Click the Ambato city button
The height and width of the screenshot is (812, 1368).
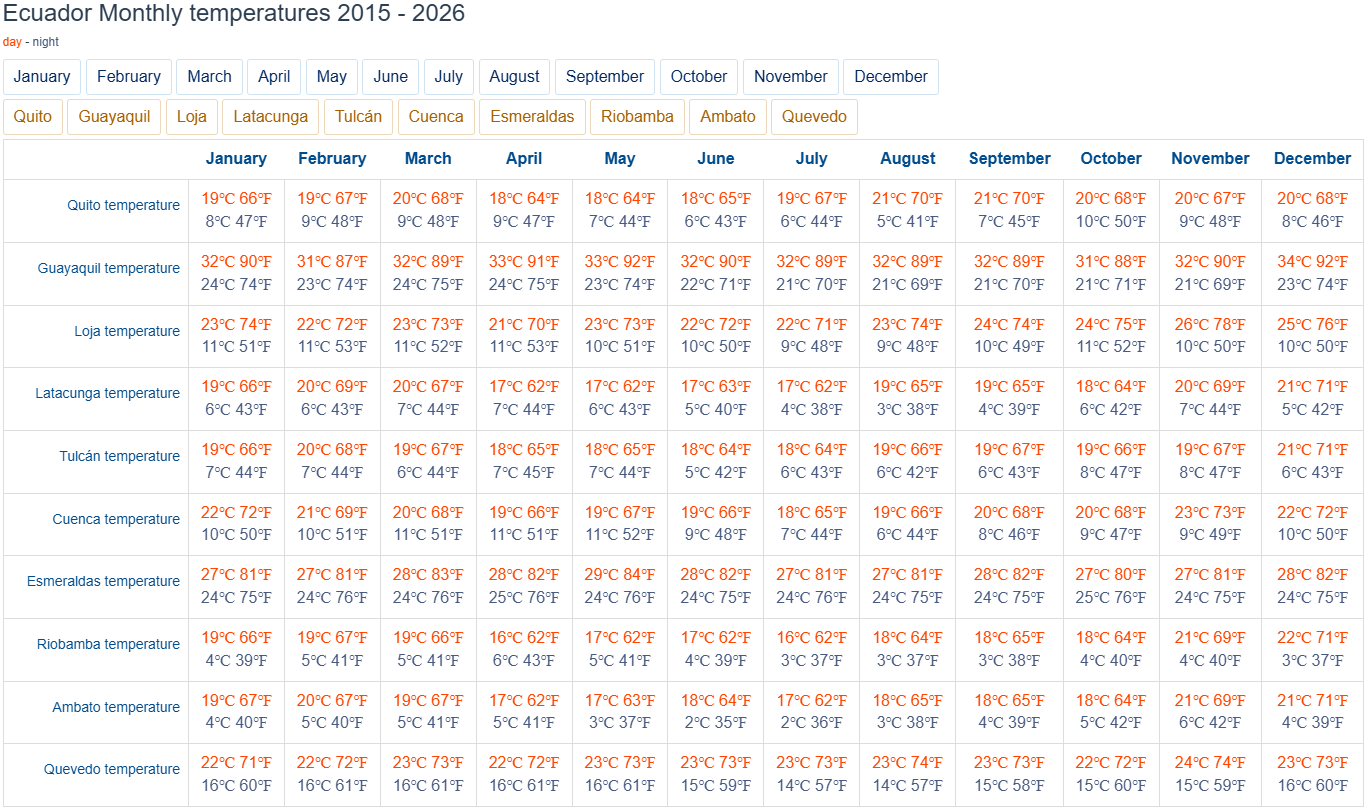click(x=728, y=117)
